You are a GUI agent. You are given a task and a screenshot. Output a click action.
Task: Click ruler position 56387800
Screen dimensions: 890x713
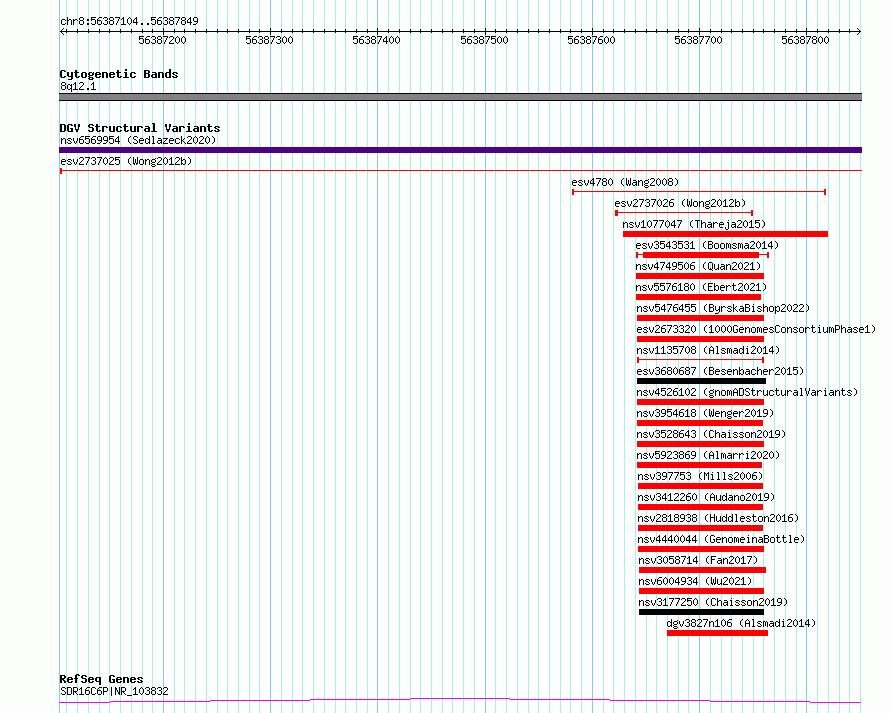pos(805,40)
